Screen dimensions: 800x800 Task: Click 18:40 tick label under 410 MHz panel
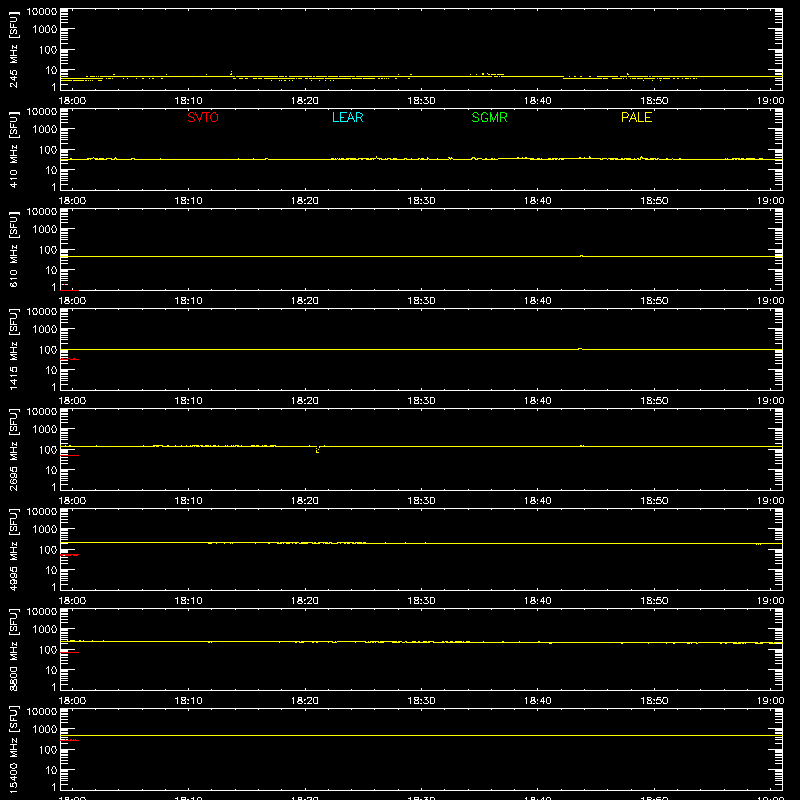(538, 201)
